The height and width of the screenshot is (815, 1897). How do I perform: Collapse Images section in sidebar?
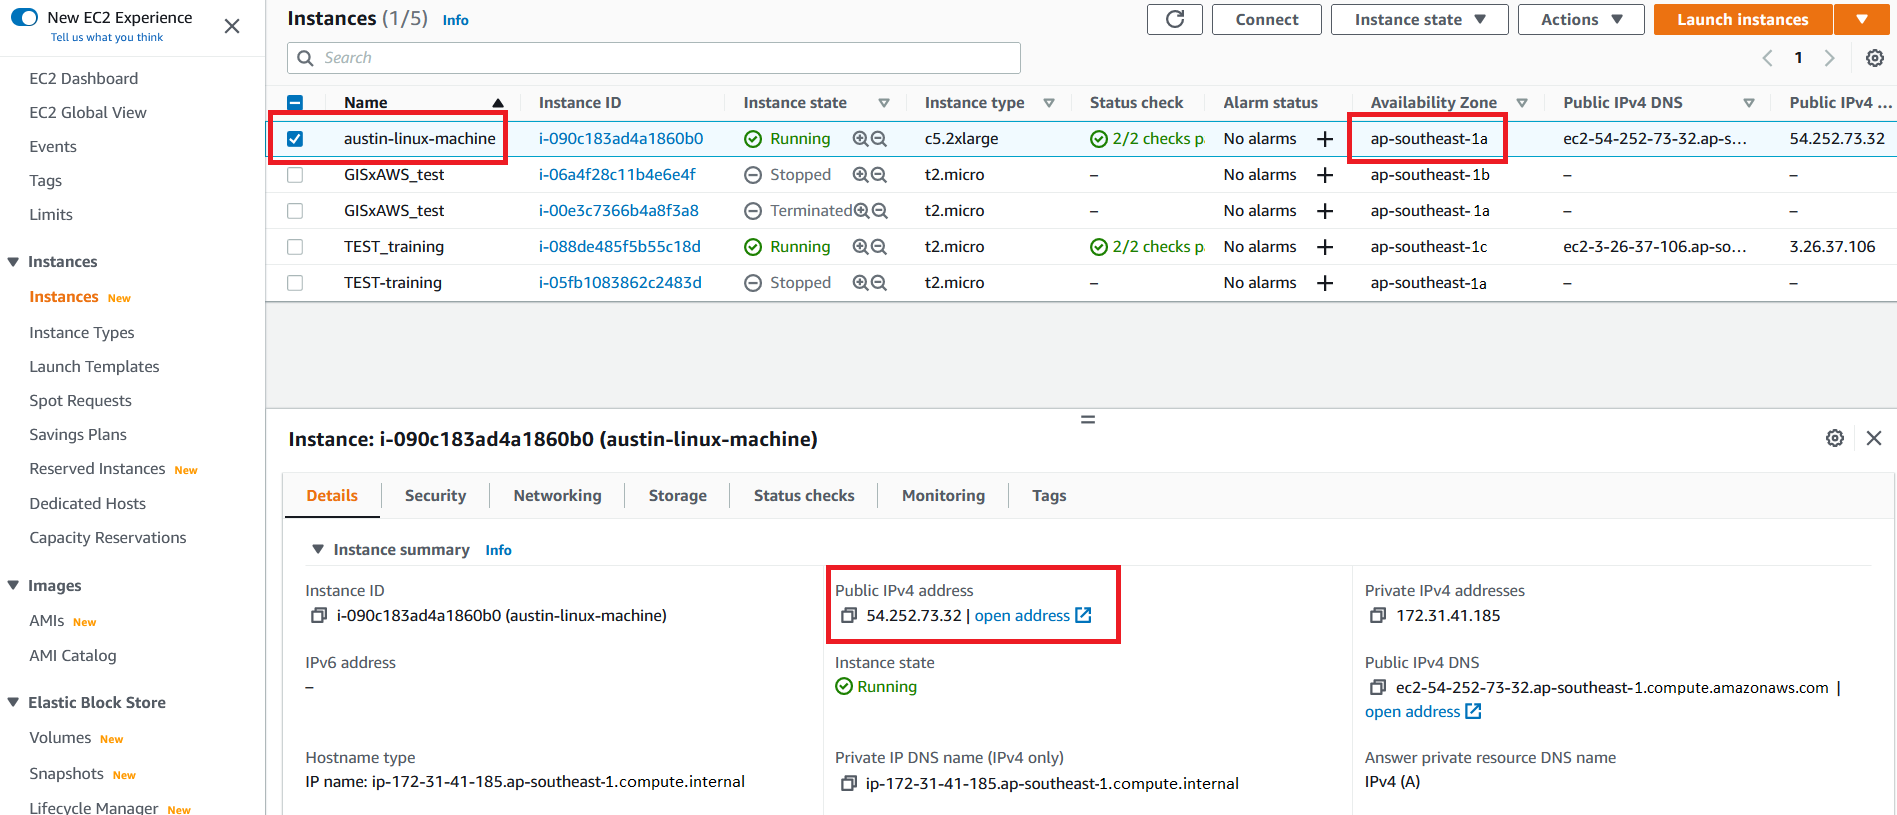pyautogui.click(x=13, y=586)
